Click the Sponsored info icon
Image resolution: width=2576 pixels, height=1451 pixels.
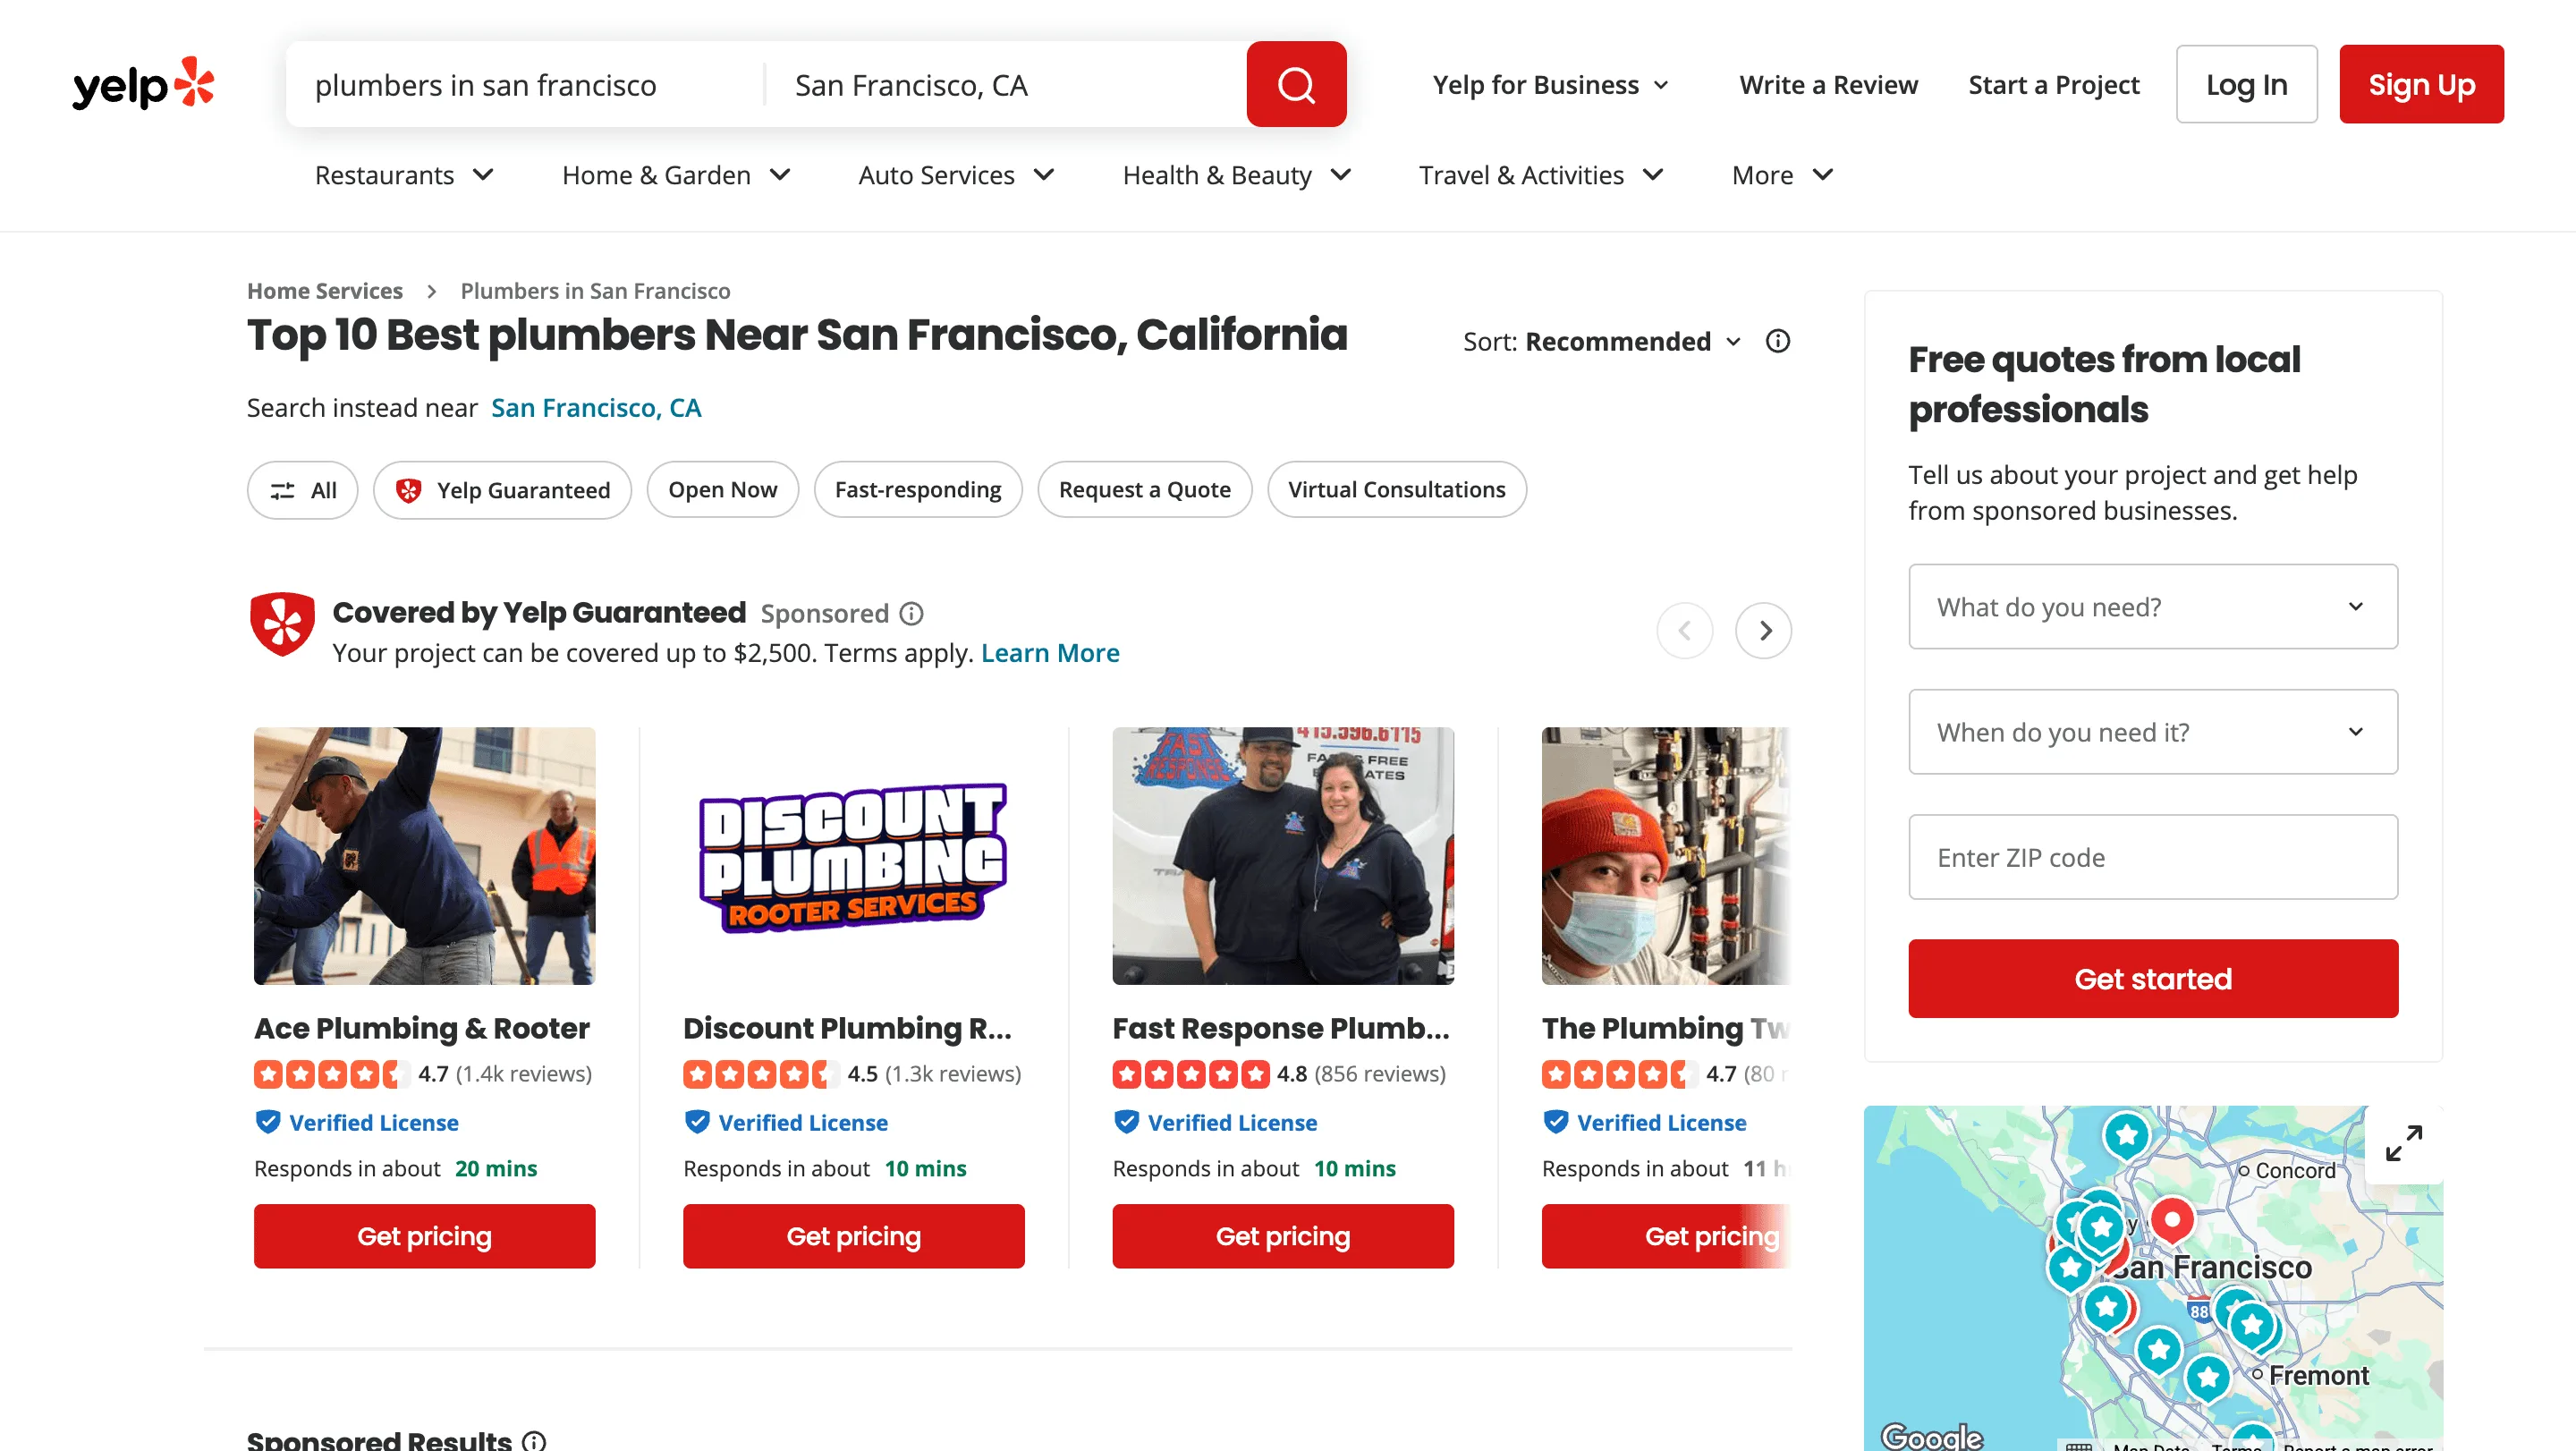(x=911, y=613)
